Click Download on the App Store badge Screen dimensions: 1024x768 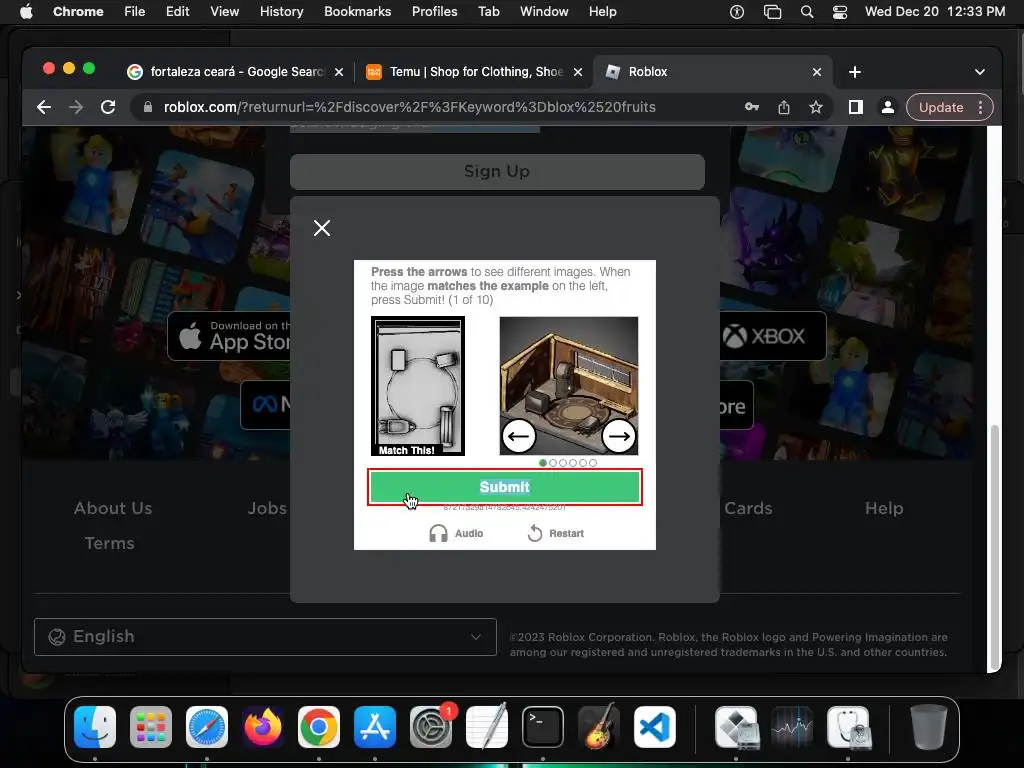[x=230, y=336]
